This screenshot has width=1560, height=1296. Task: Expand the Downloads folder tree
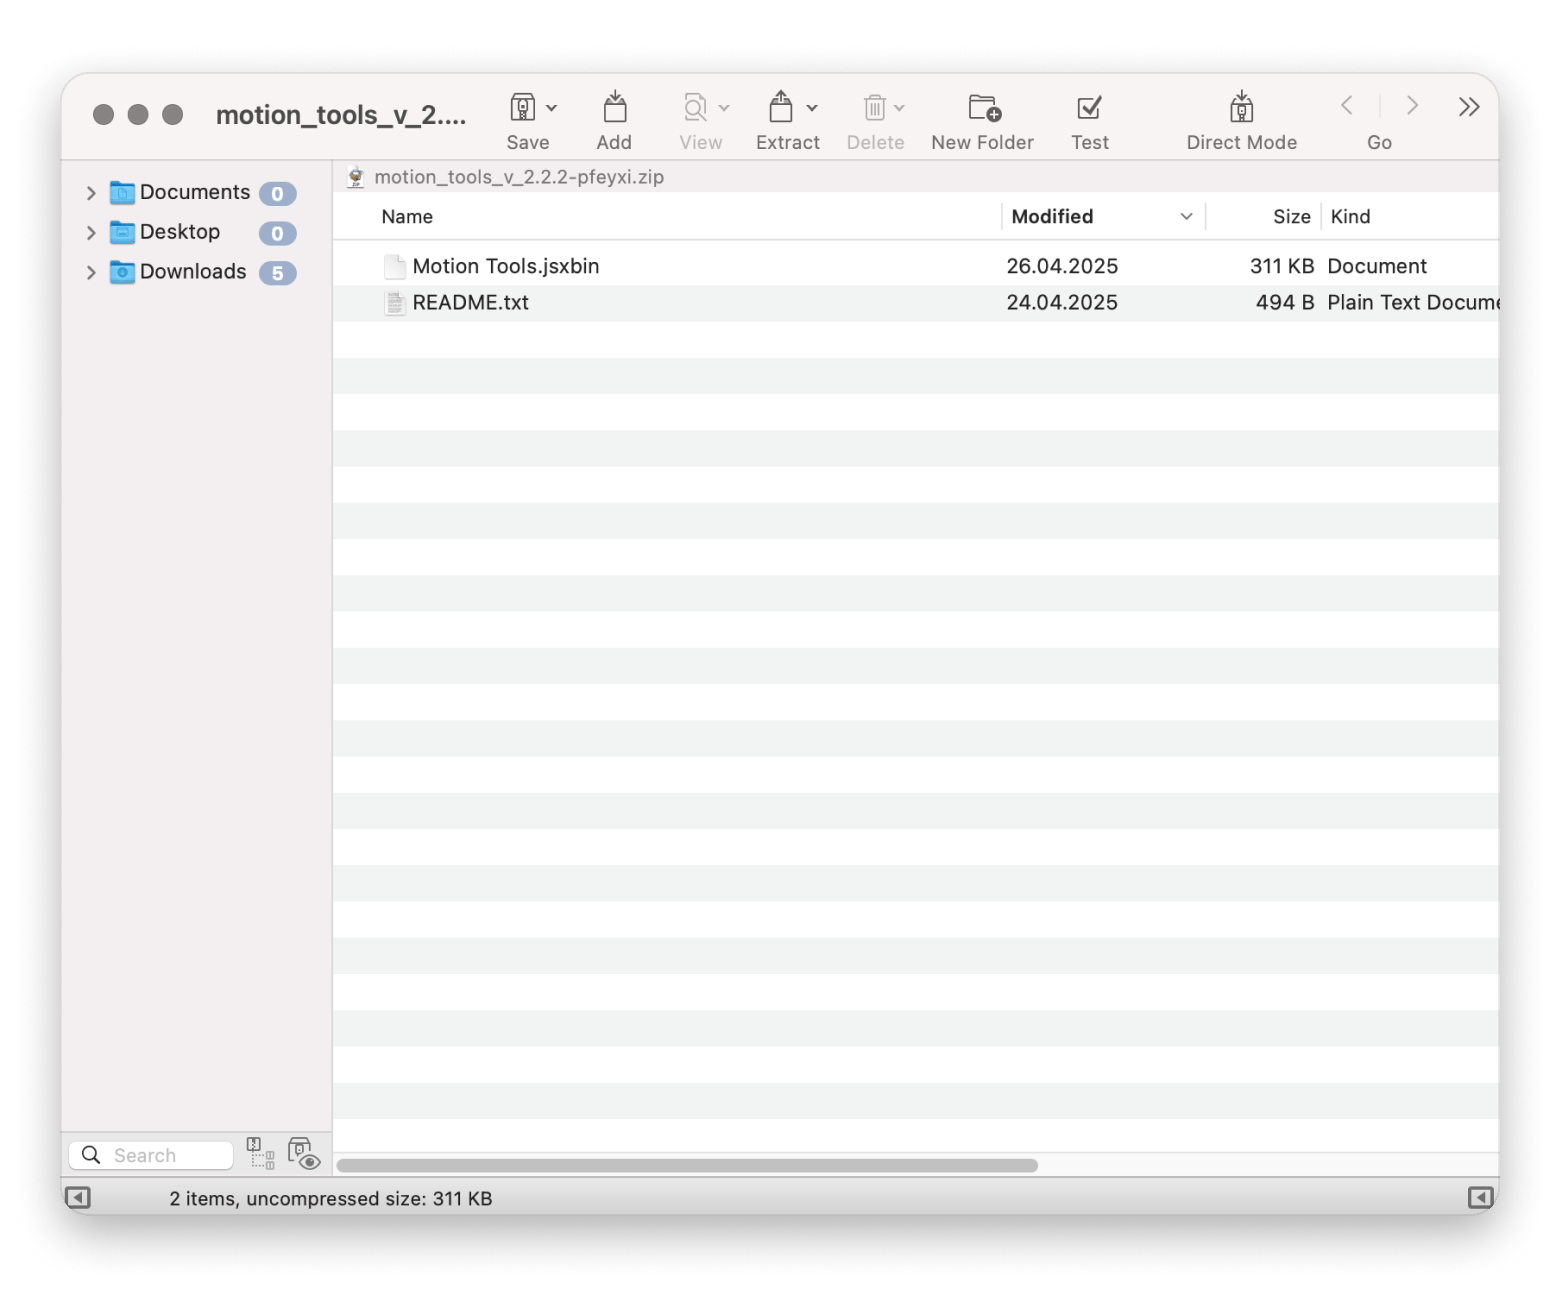[x=91, y=272]
